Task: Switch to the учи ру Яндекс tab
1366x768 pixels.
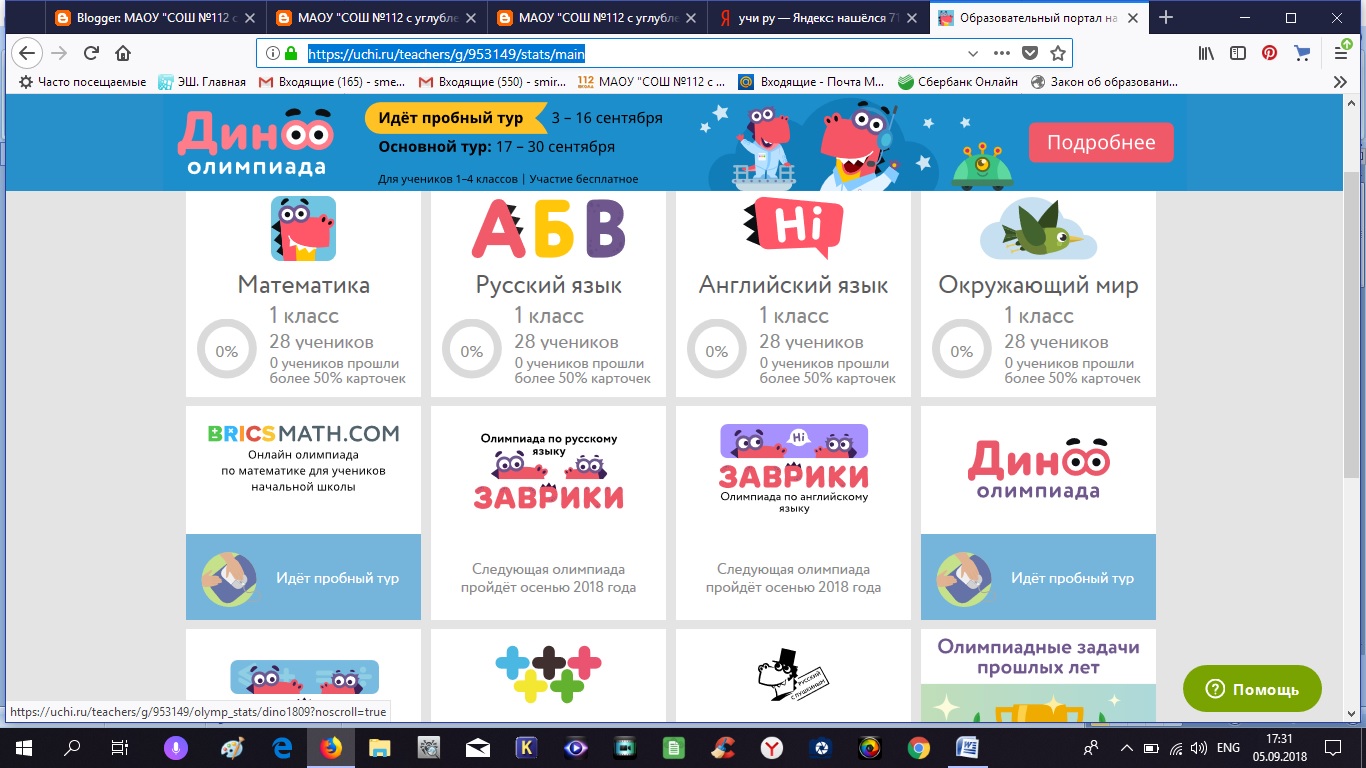Action: coord(819,17)
